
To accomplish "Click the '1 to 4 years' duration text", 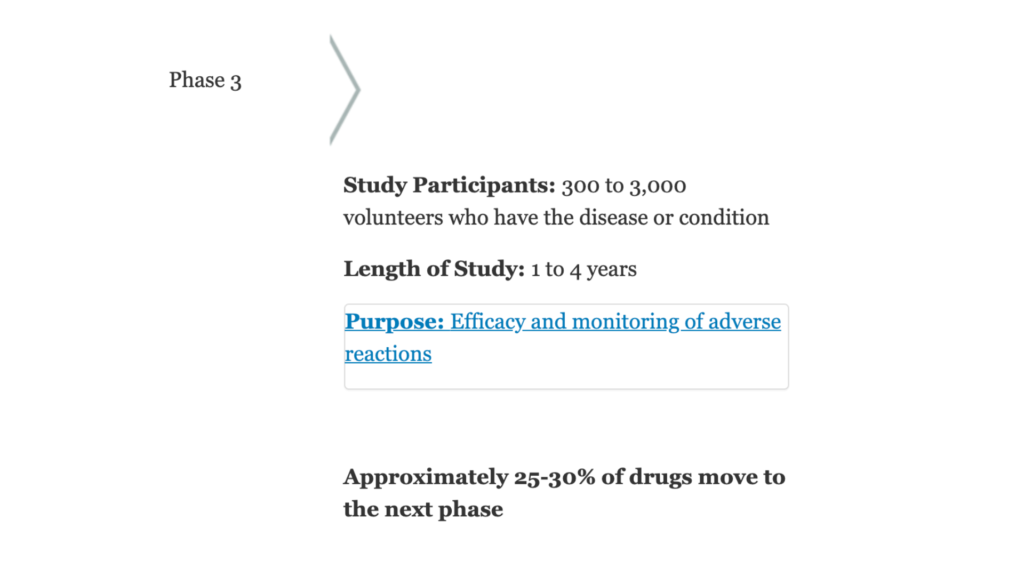I will pos(584,269).
